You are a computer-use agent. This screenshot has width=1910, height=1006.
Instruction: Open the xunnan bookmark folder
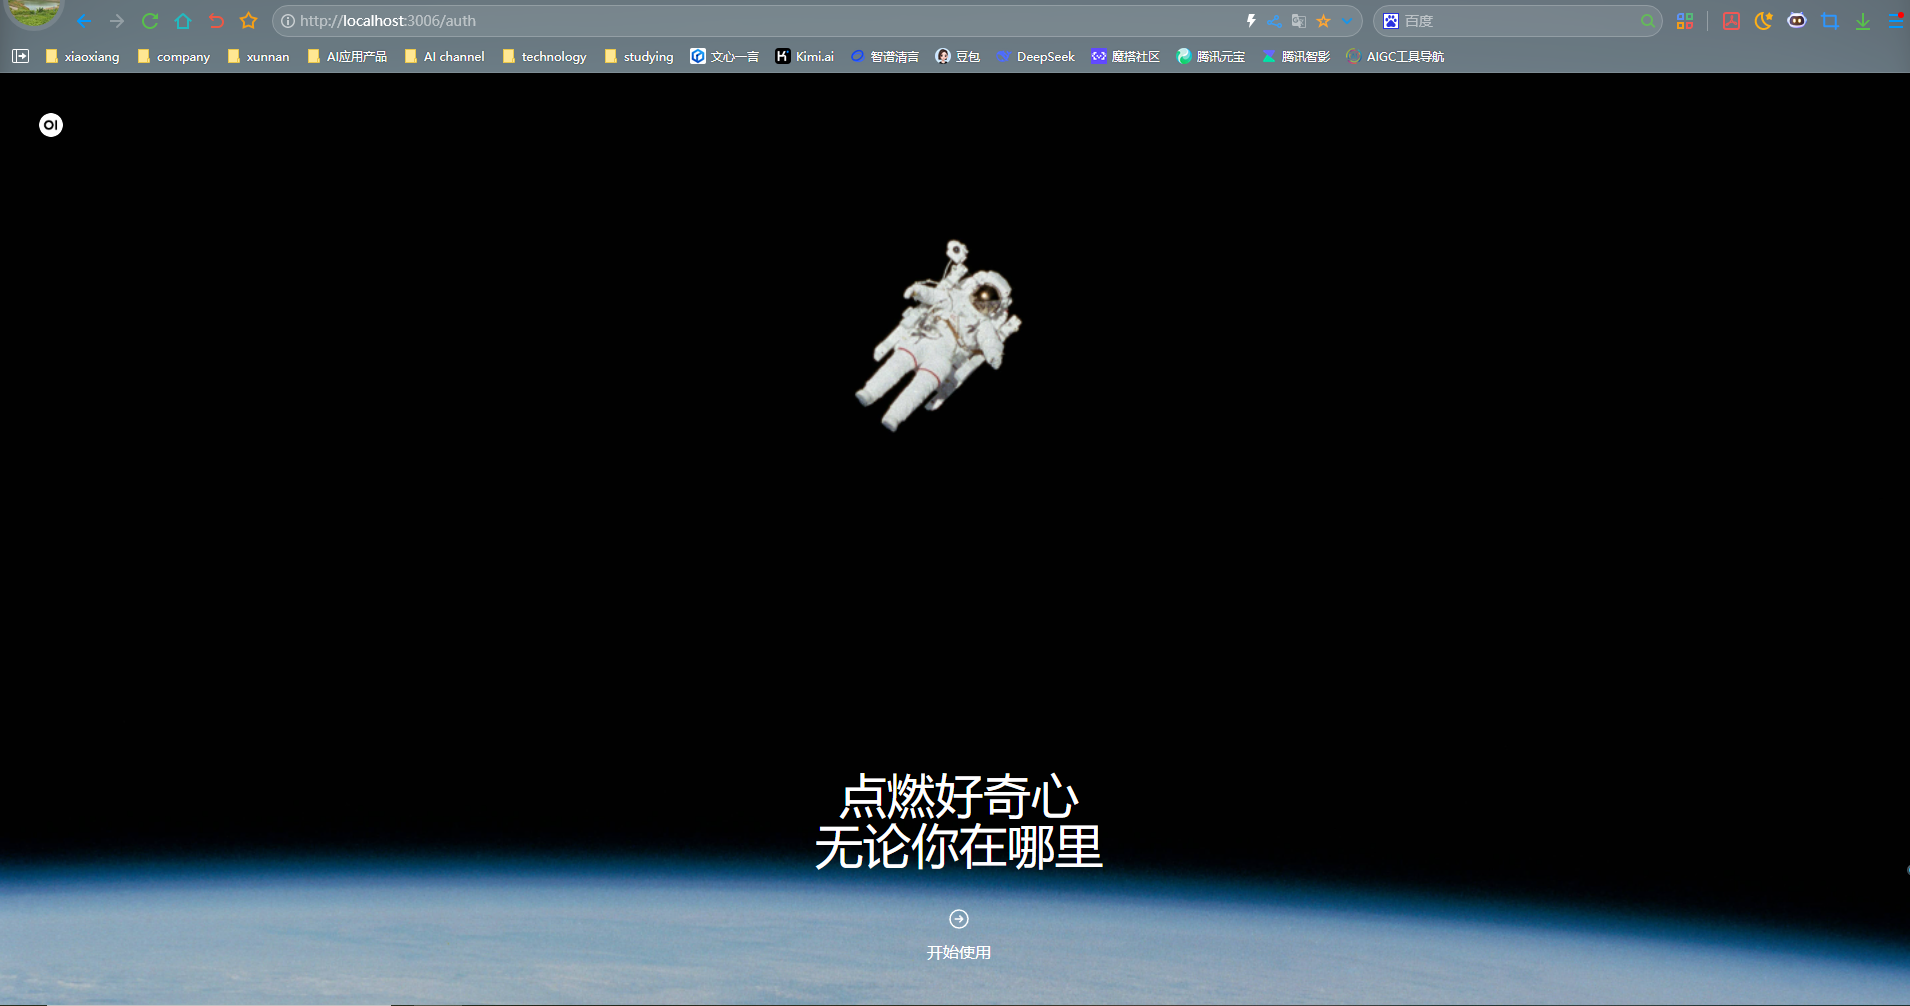click(x=258, y=57)
